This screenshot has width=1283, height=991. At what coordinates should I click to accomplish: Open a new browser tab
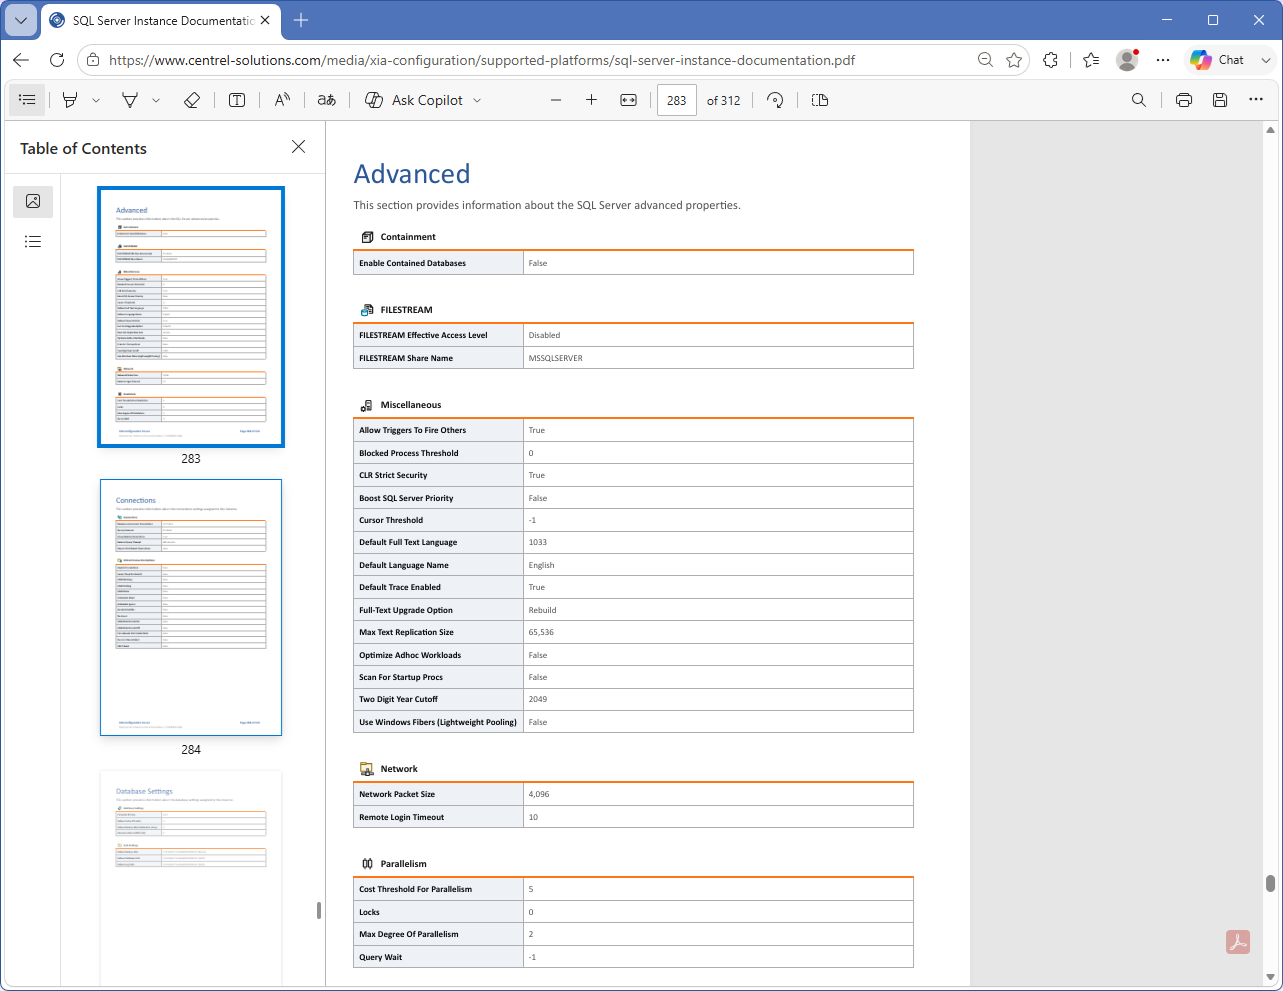click(x=301, y=20)
